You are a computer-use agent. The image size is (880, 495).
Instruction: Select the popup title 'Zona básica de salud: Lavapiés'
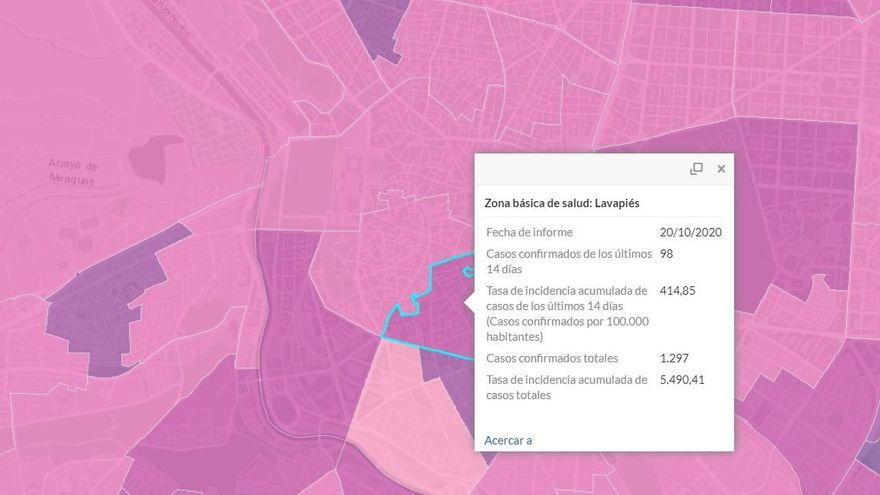pyautogui.click(x=562, y=203)
